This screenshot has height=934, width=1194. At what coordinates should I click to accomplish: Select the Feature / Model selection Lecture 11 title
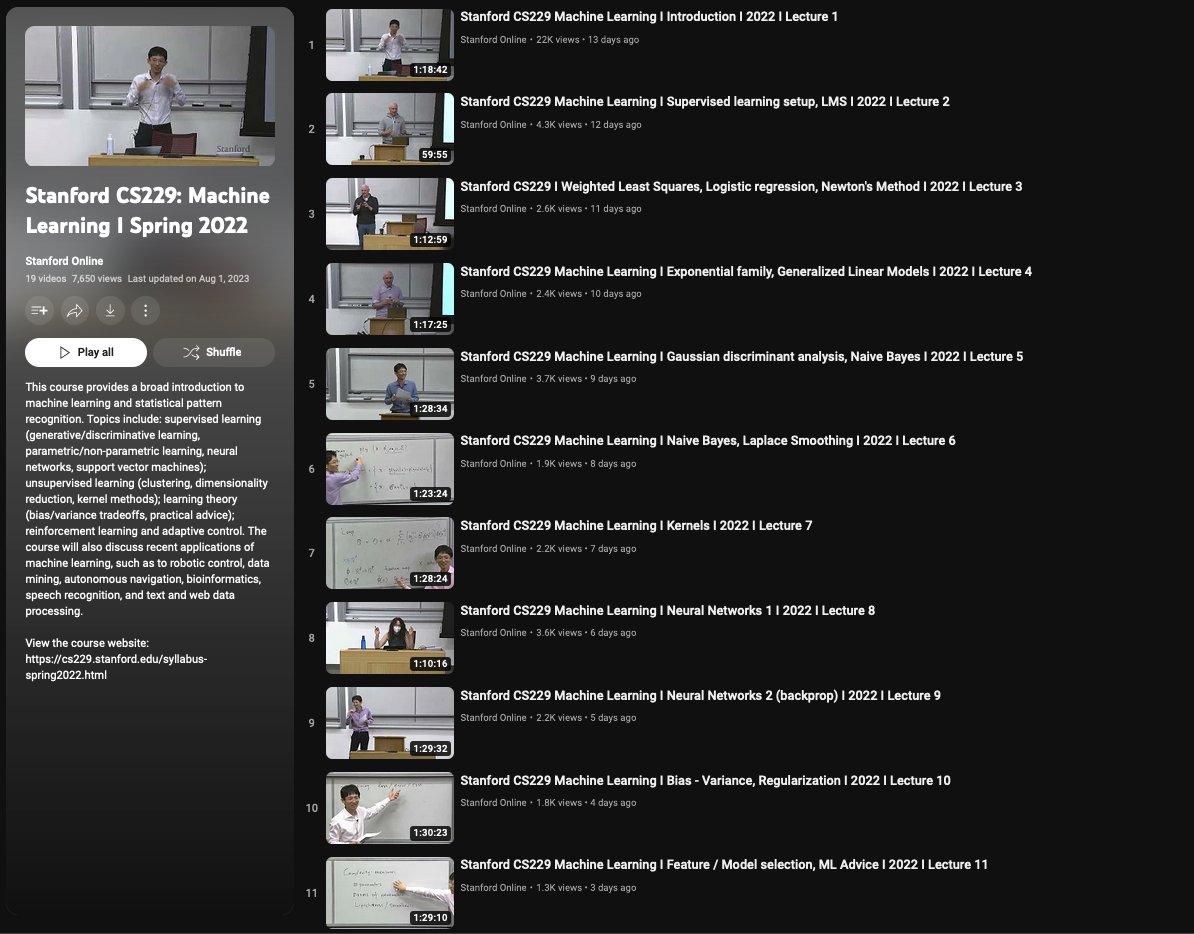[x=723, y=865]
